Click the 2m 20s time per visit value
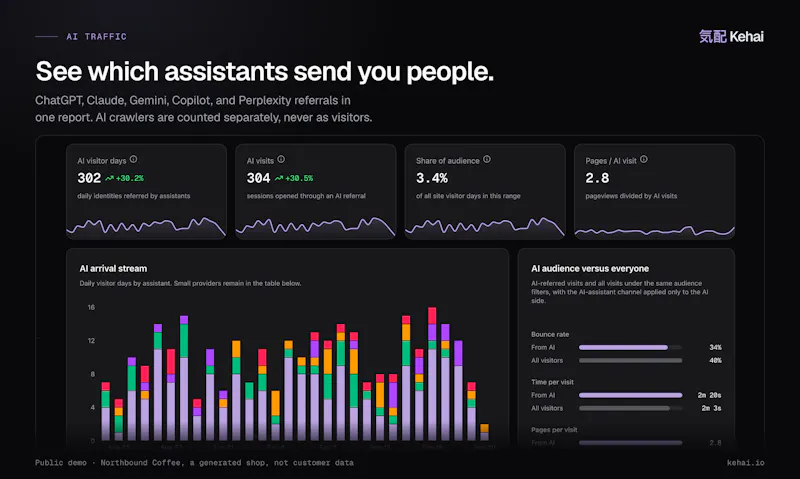 click(x=709, y=395)
